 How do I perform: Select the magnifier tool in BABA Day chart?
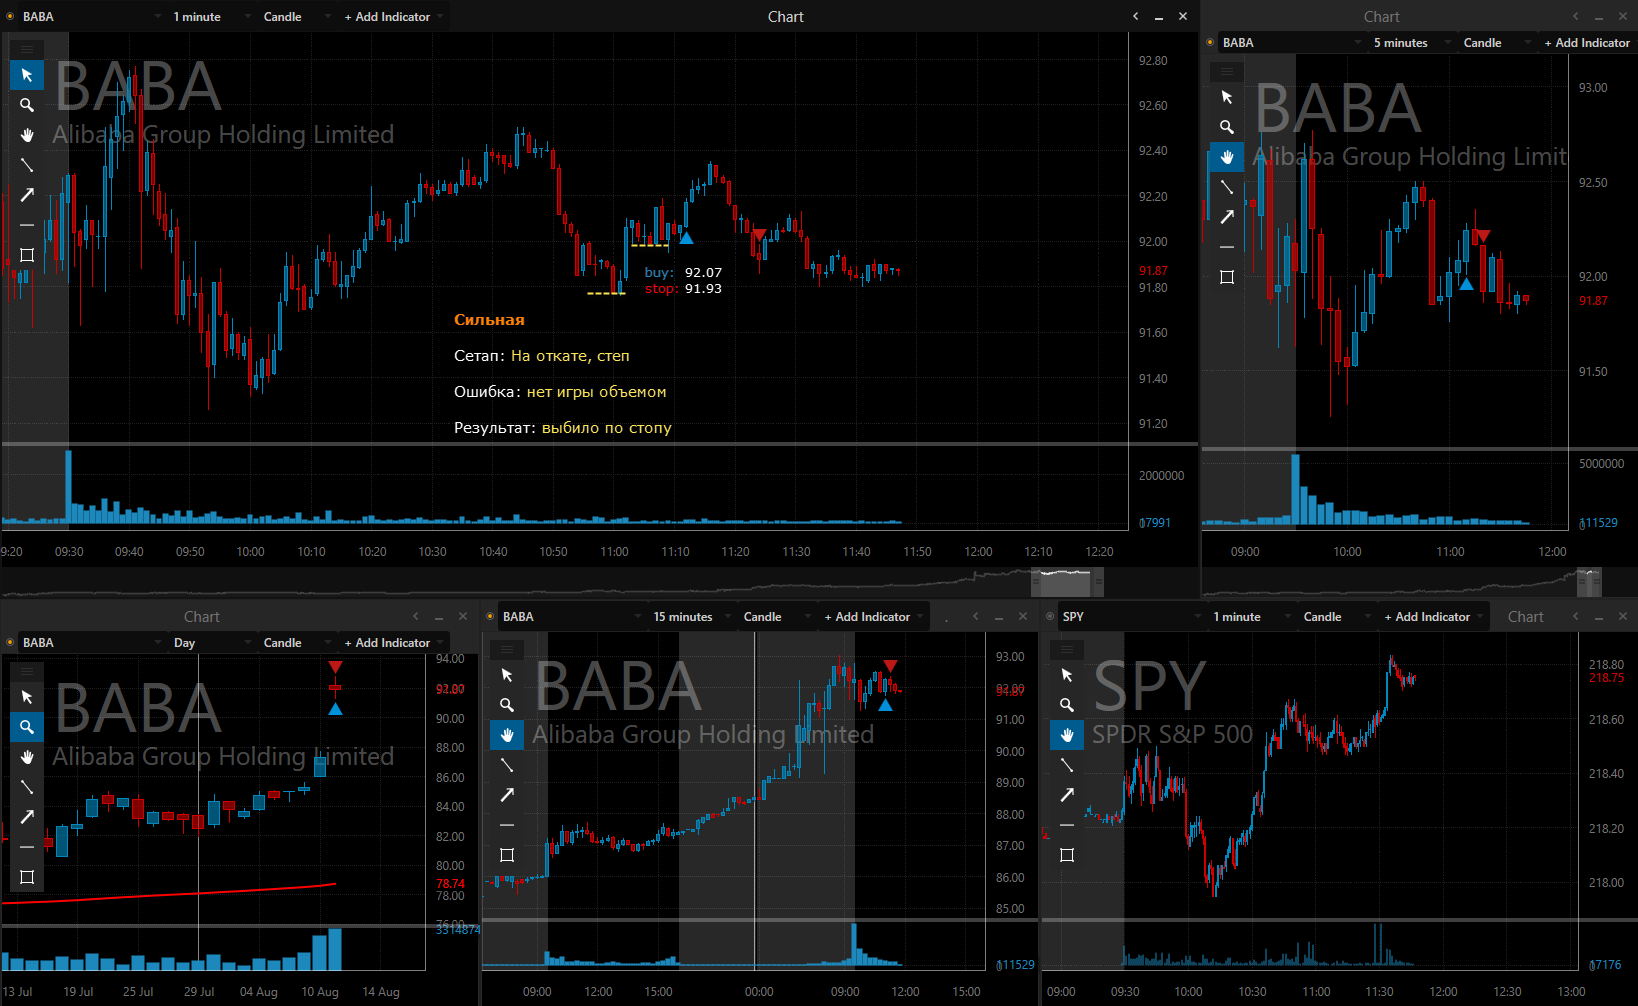27,727
